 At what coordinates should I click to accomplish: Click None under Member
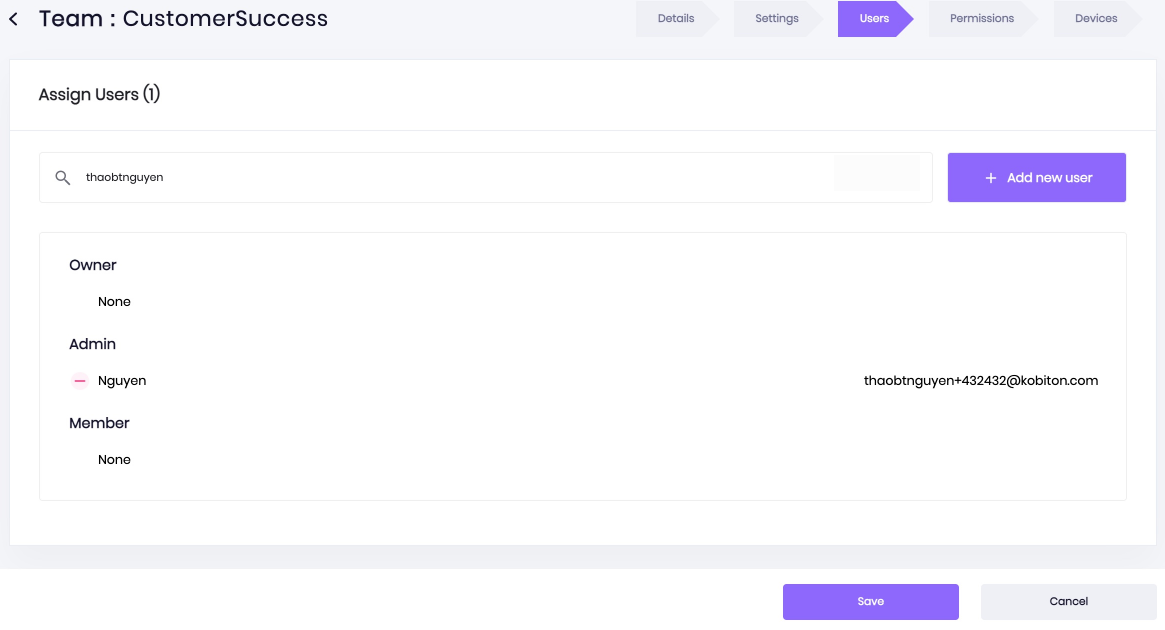click(114, 460)
